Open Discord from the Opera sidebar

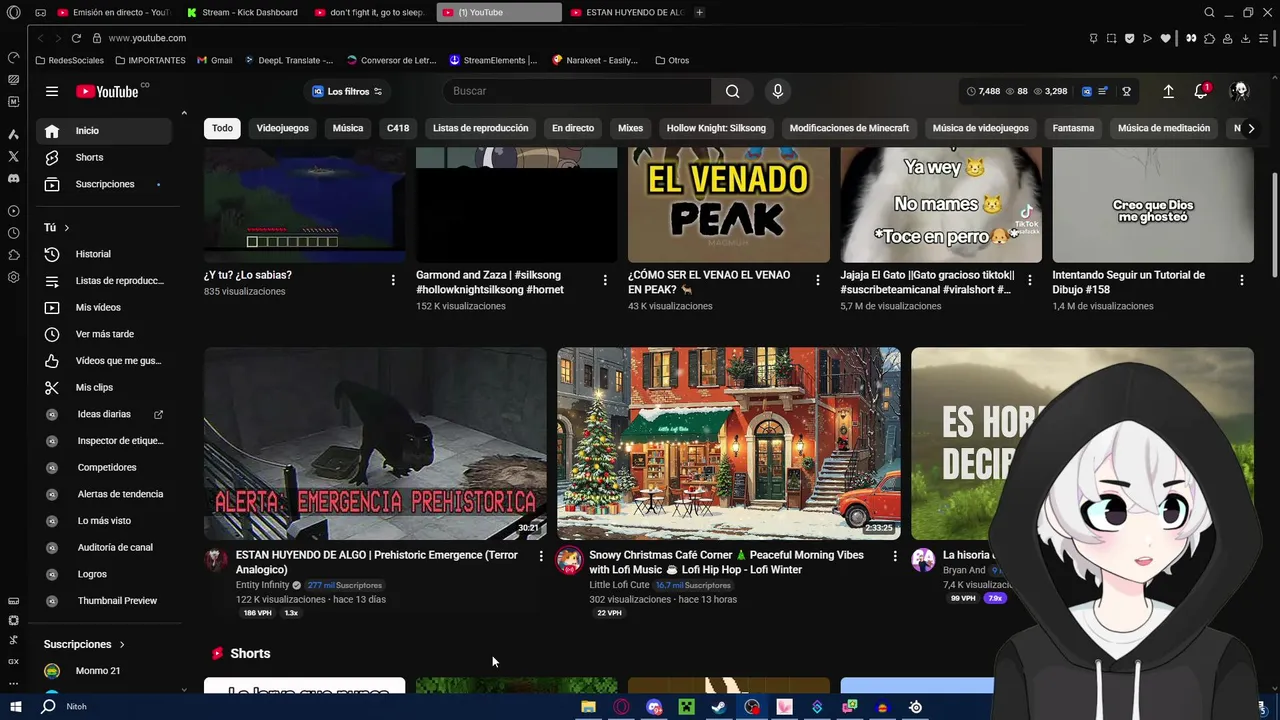(x=13, y=178)
